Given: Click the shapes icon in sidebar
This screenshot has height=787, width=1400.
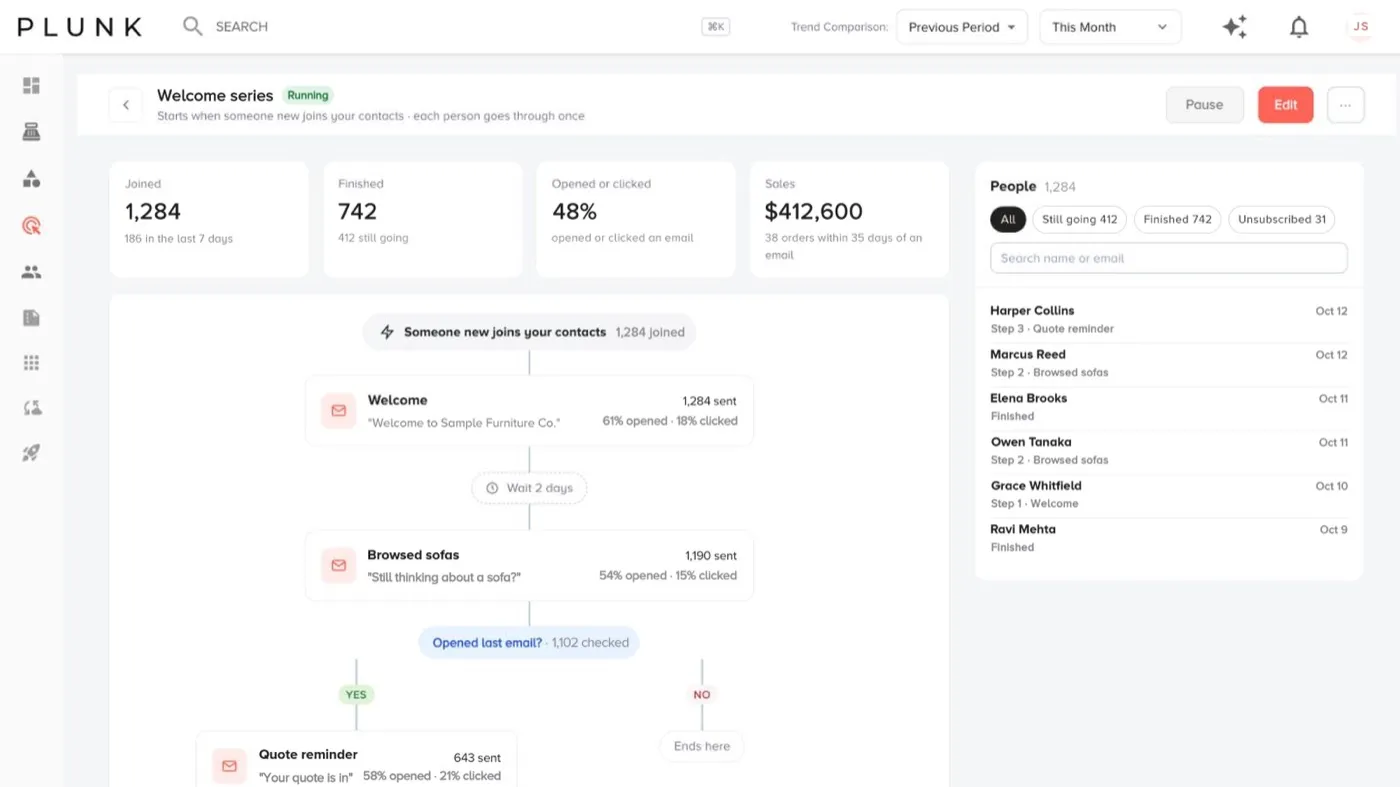Looking at the screenshot, I should pyautogui.click(x=31, y=179).
